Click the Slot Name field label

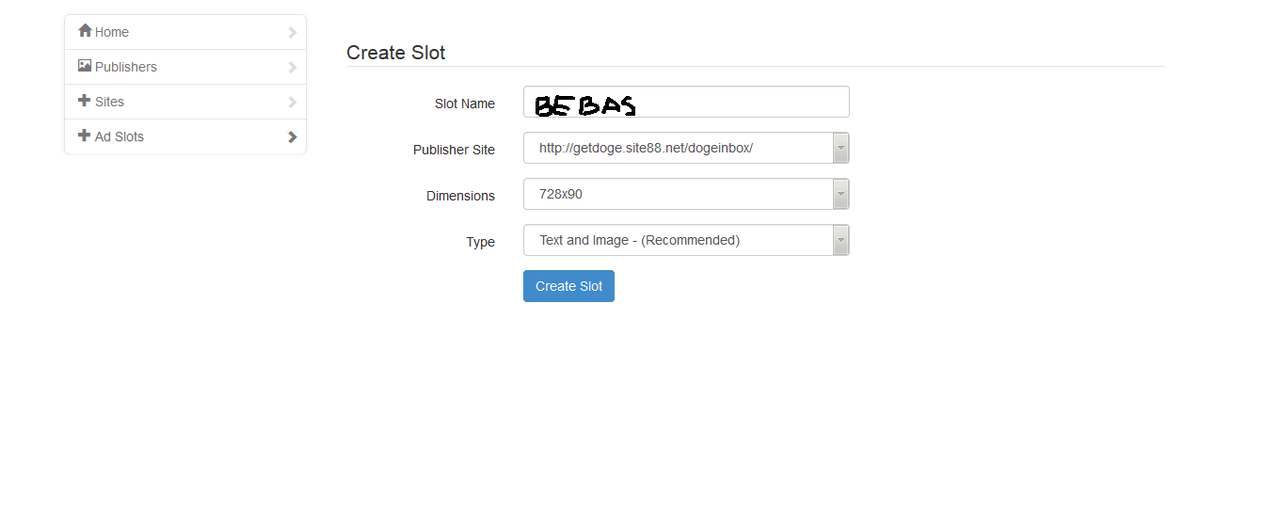(464, 104)
